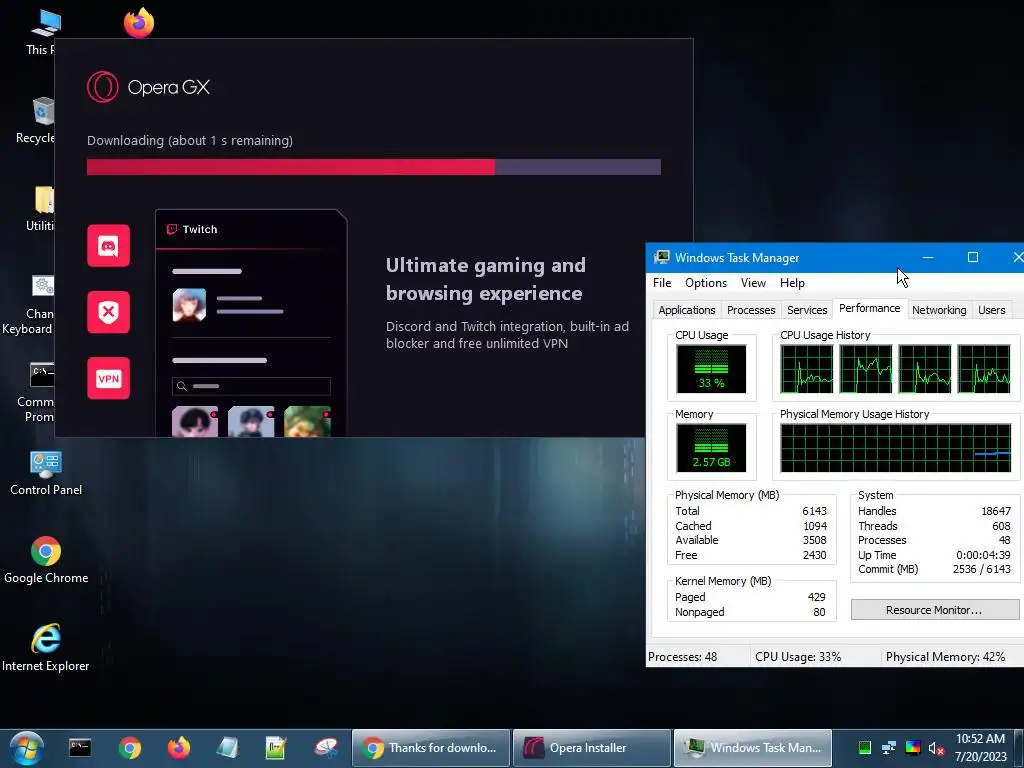The height and width of the screenshot is (768, 1024).
Task: Open the Recycle Bin desktop icon
Action: click(36, 121)
